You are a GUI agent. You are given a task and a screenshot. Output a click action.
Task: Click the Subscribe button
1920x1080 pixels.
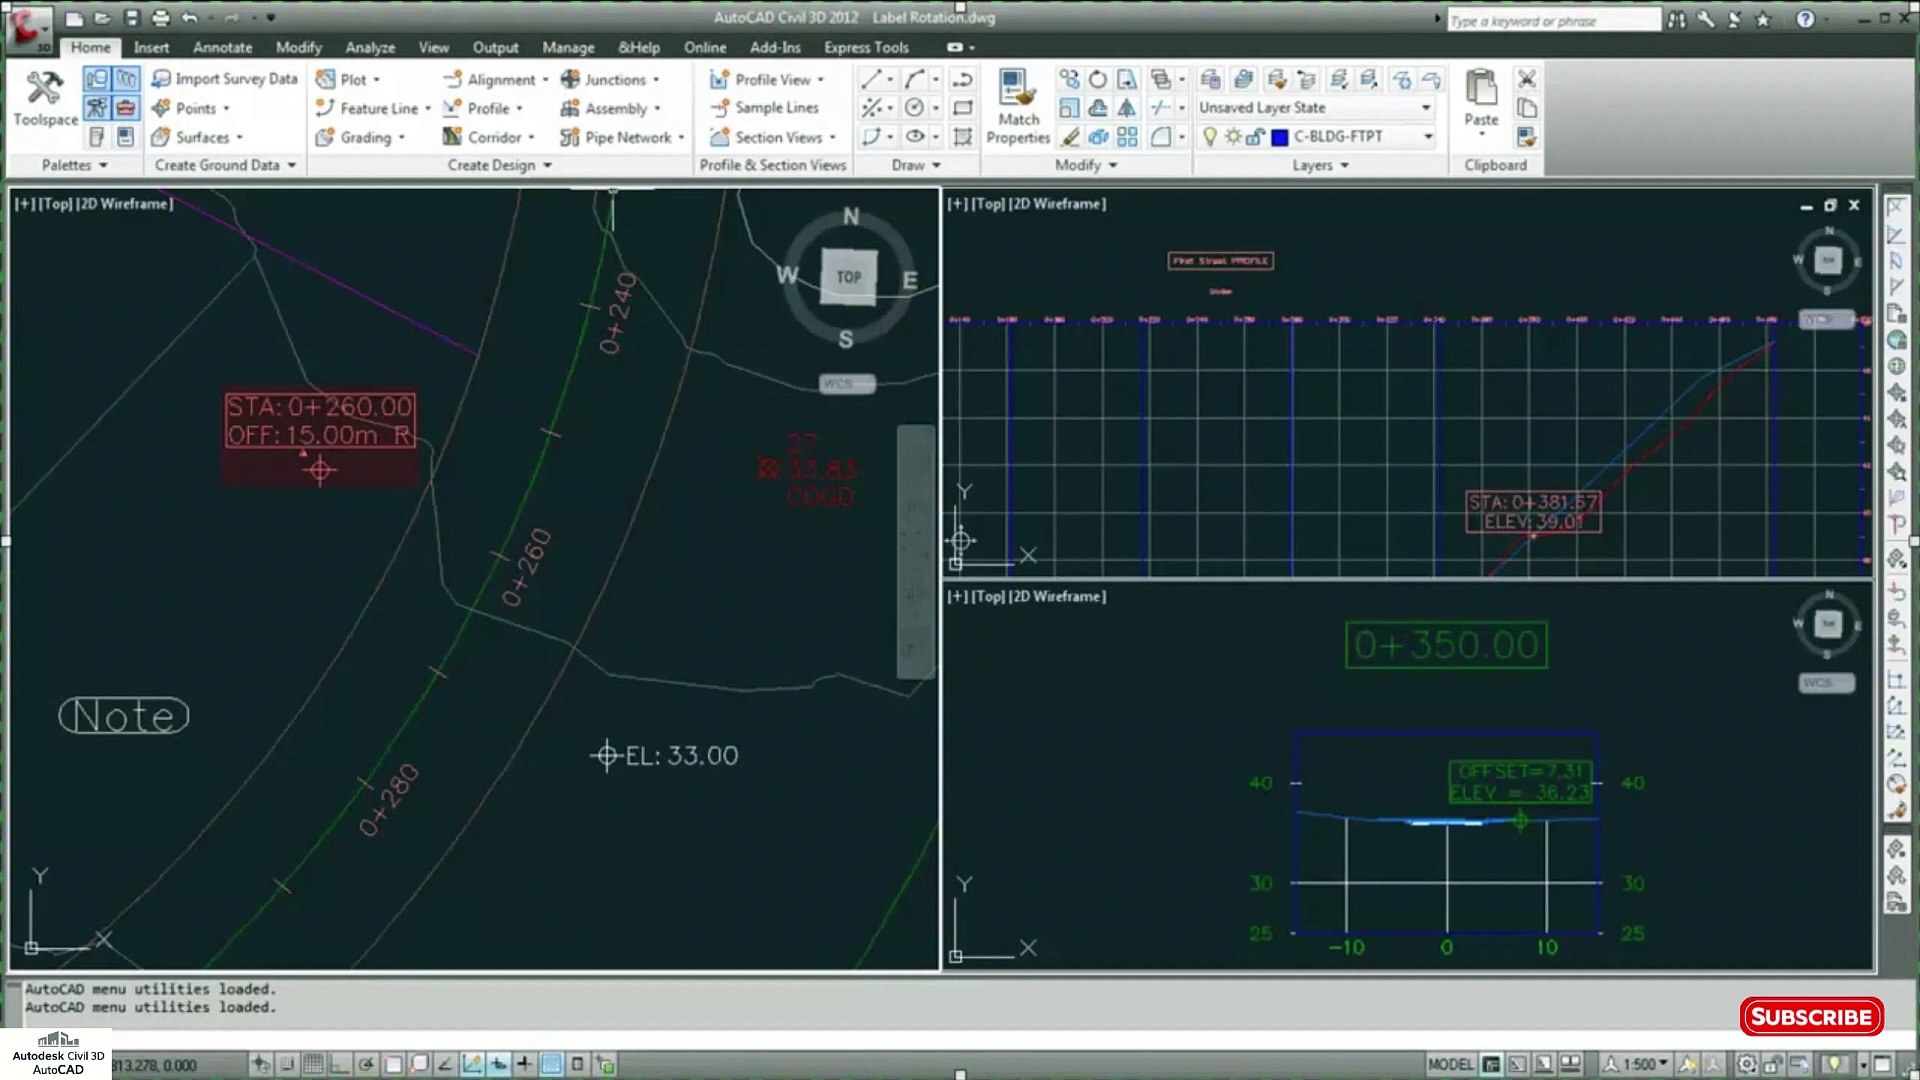click(1811, 1017)
